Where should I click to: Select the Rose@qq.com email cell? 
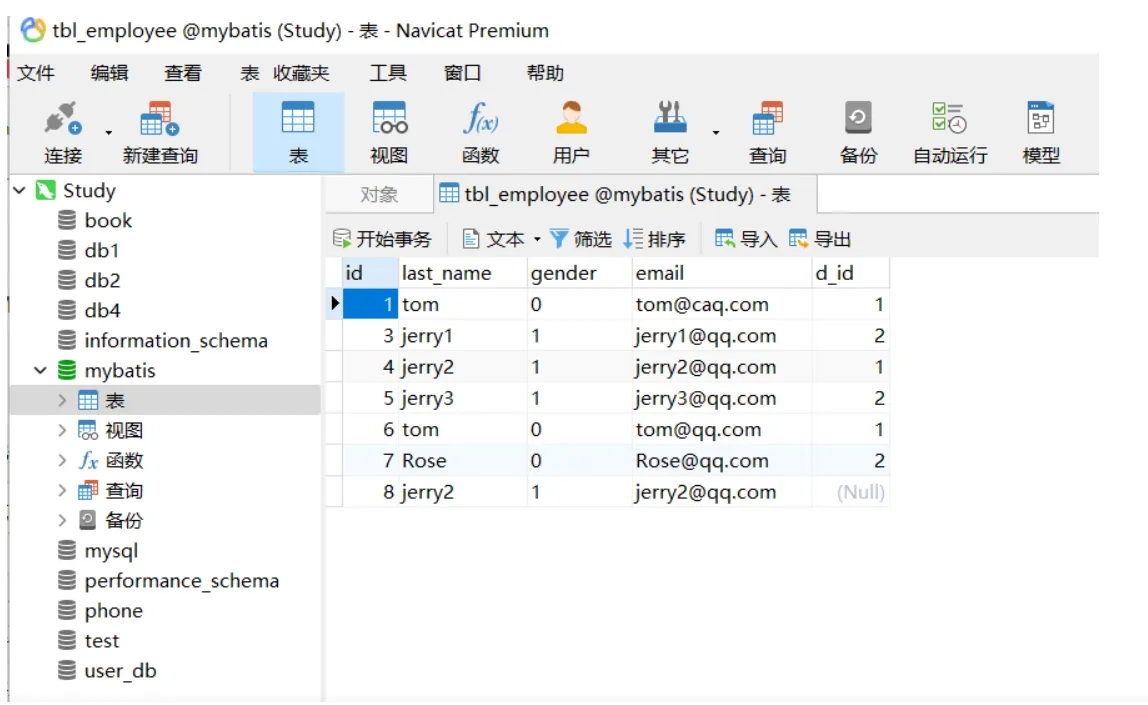(721, 460)
